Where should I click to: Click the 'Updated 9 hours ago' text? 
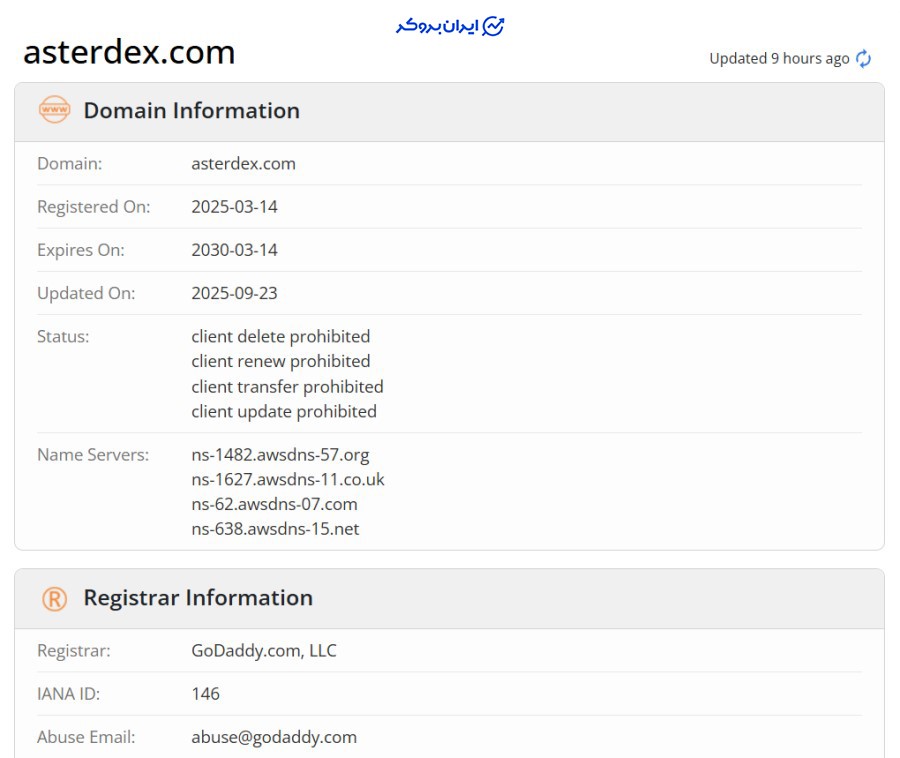click(779, 59)
